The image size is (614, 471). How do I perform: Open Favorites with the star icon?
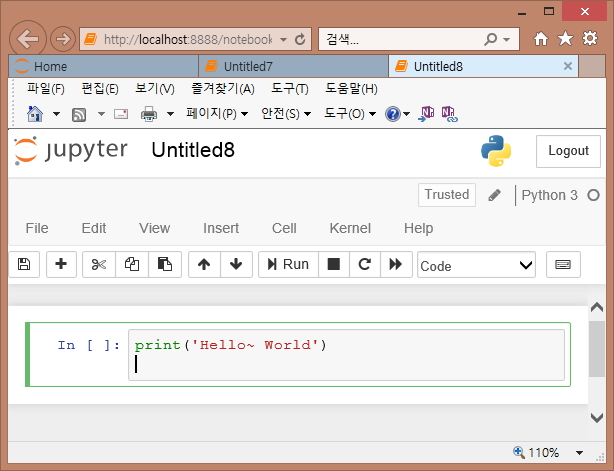[x=565, y=38]
